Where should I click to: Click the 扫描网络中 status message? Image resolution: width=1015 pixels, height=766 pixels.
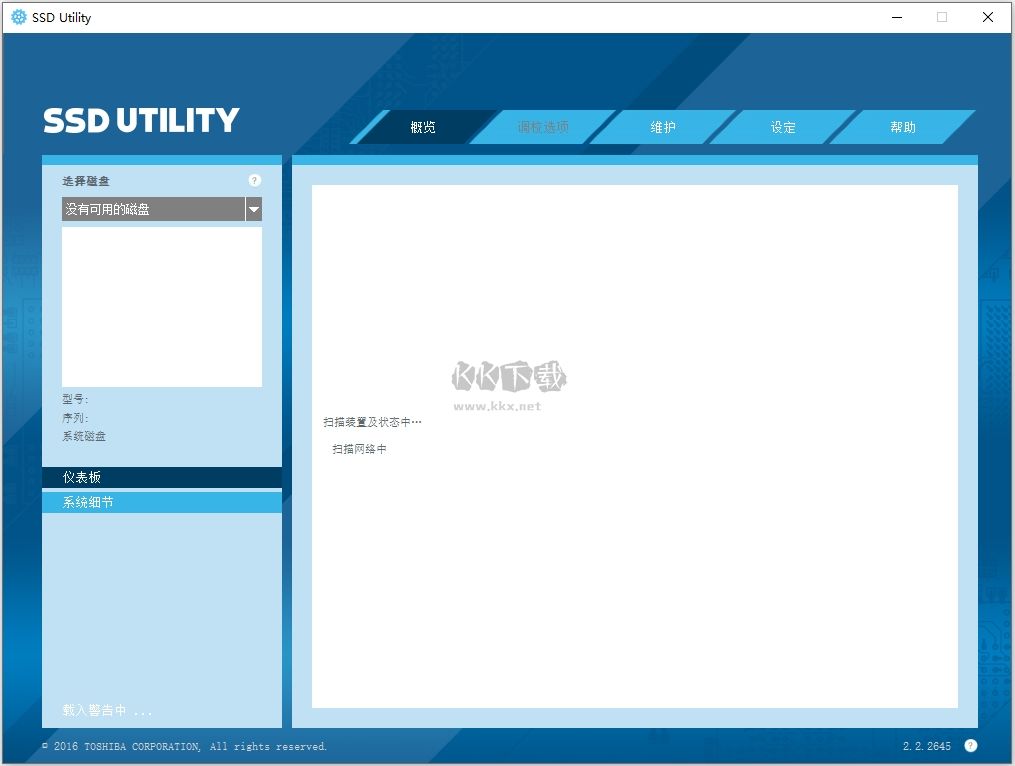(x=362, y=449)
